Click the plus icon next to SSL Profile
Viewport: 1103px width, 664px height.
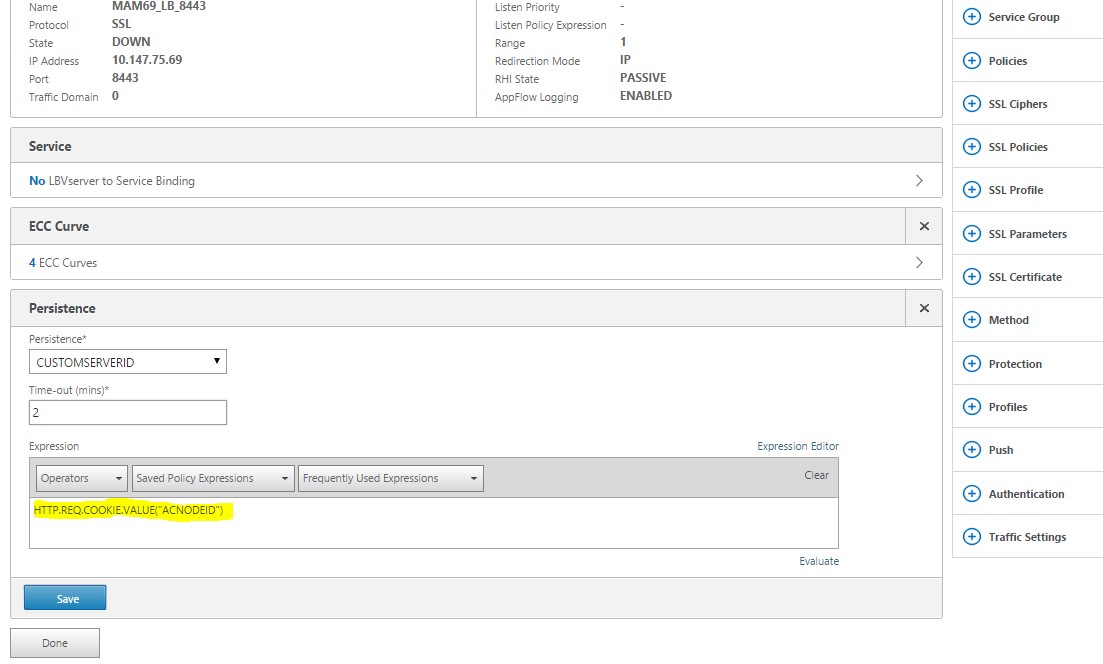pos(971,190)
